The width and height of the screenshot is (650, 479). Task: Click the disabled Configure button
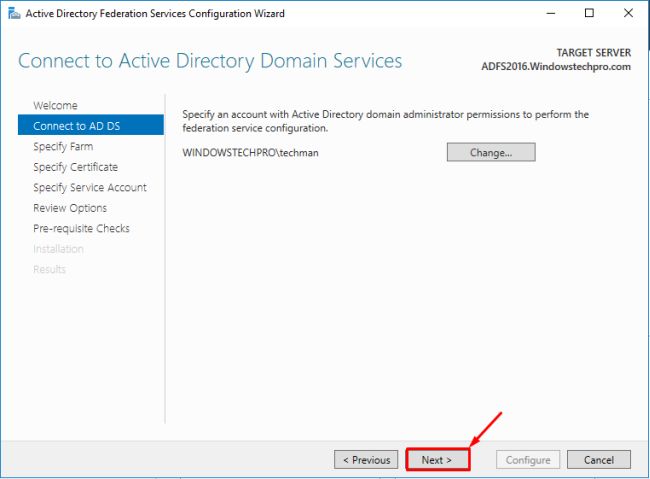(526, 460)
